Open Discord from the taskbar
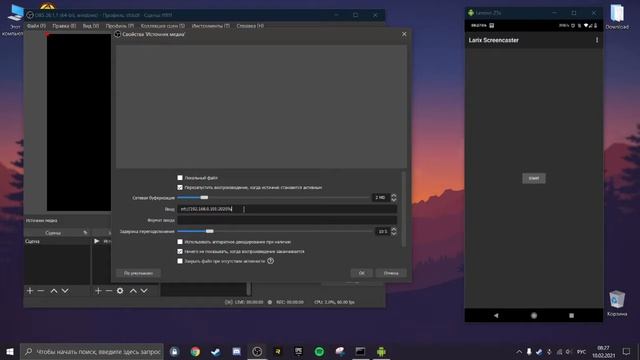This screenshot has width=640, height=360. (x=236, y=351)
